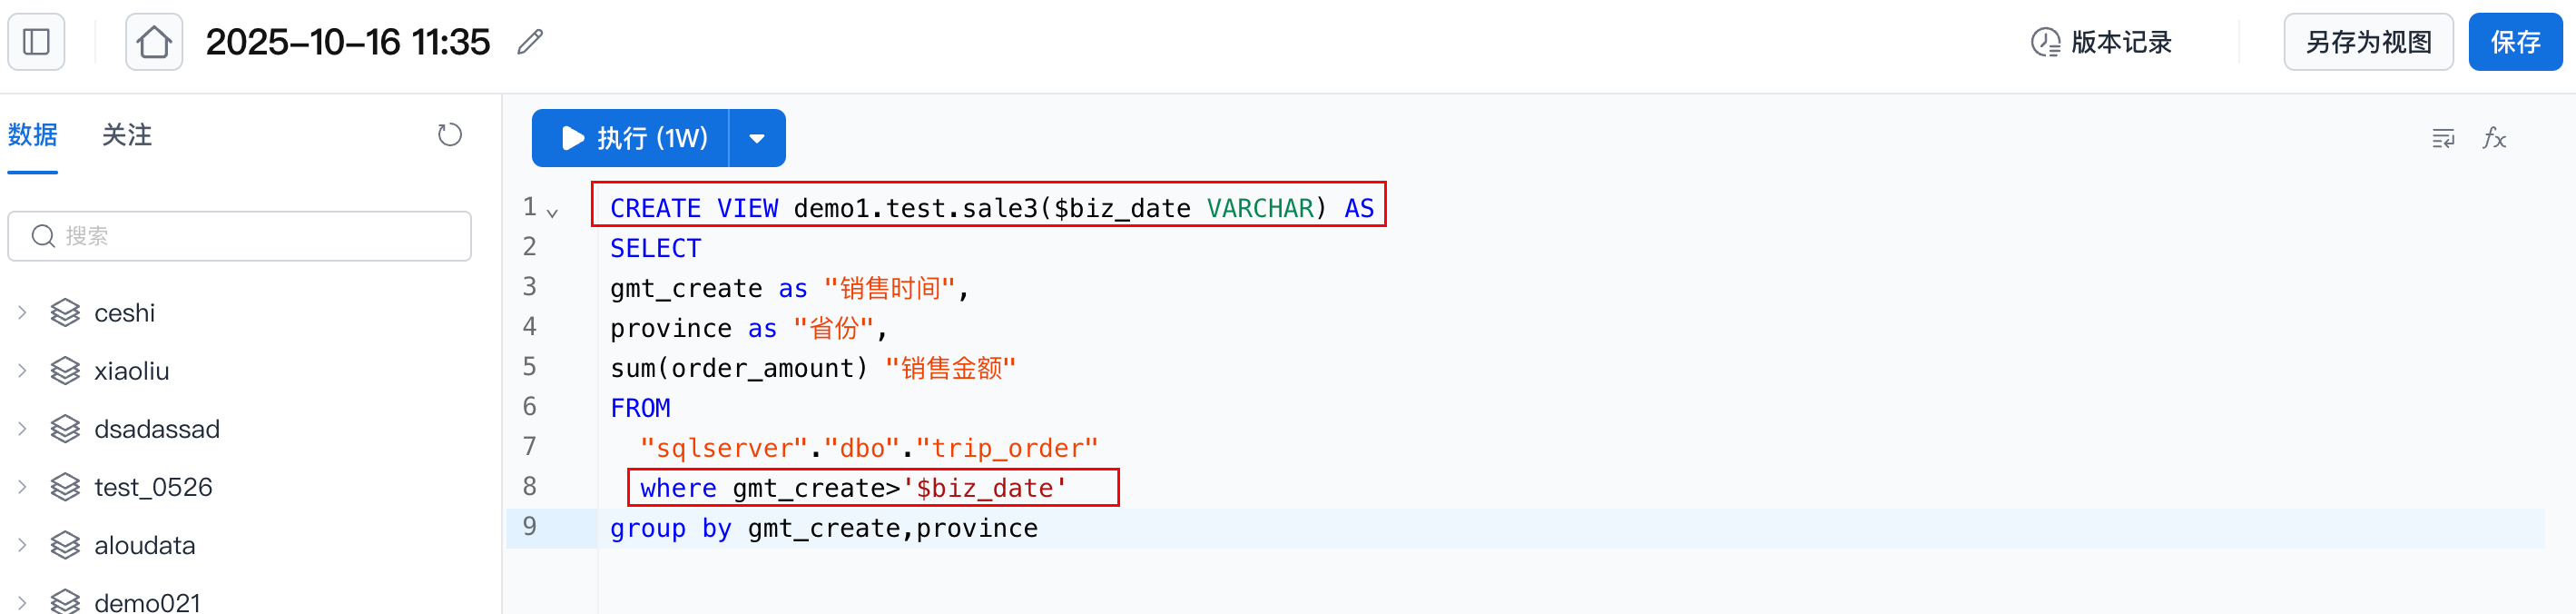Switch to the 数据 tab

[x=33, y=135]
